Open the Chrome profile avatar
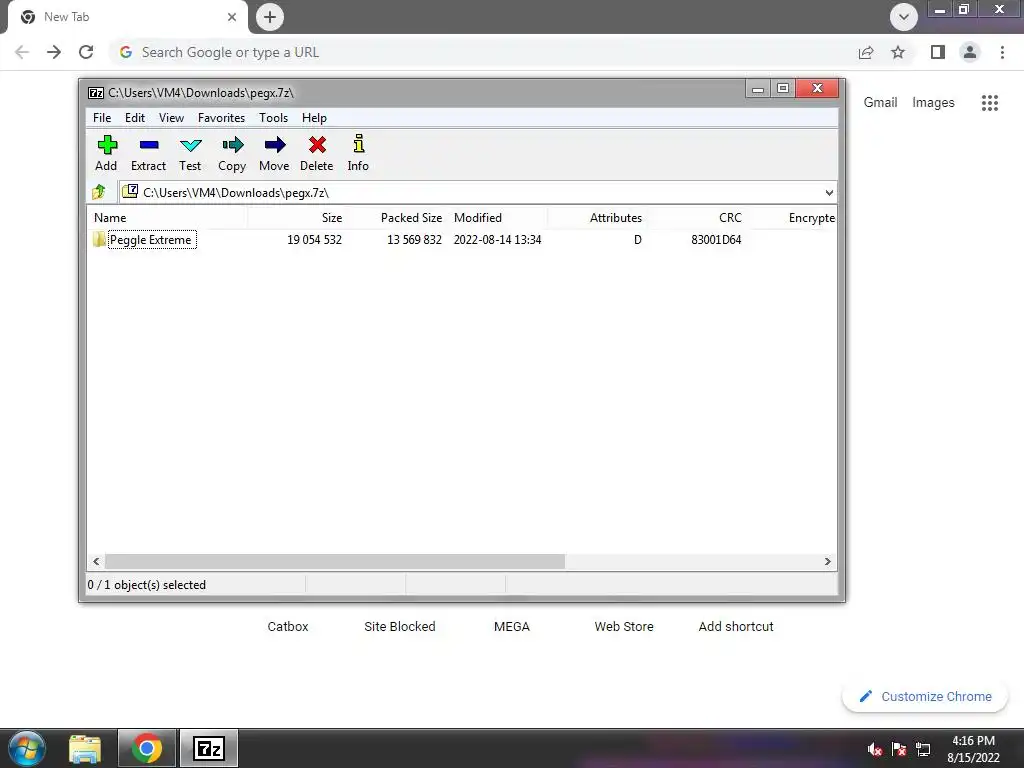Image resolution: width=1024 pixels, height=768 pixels. click(x=970, y=52)
